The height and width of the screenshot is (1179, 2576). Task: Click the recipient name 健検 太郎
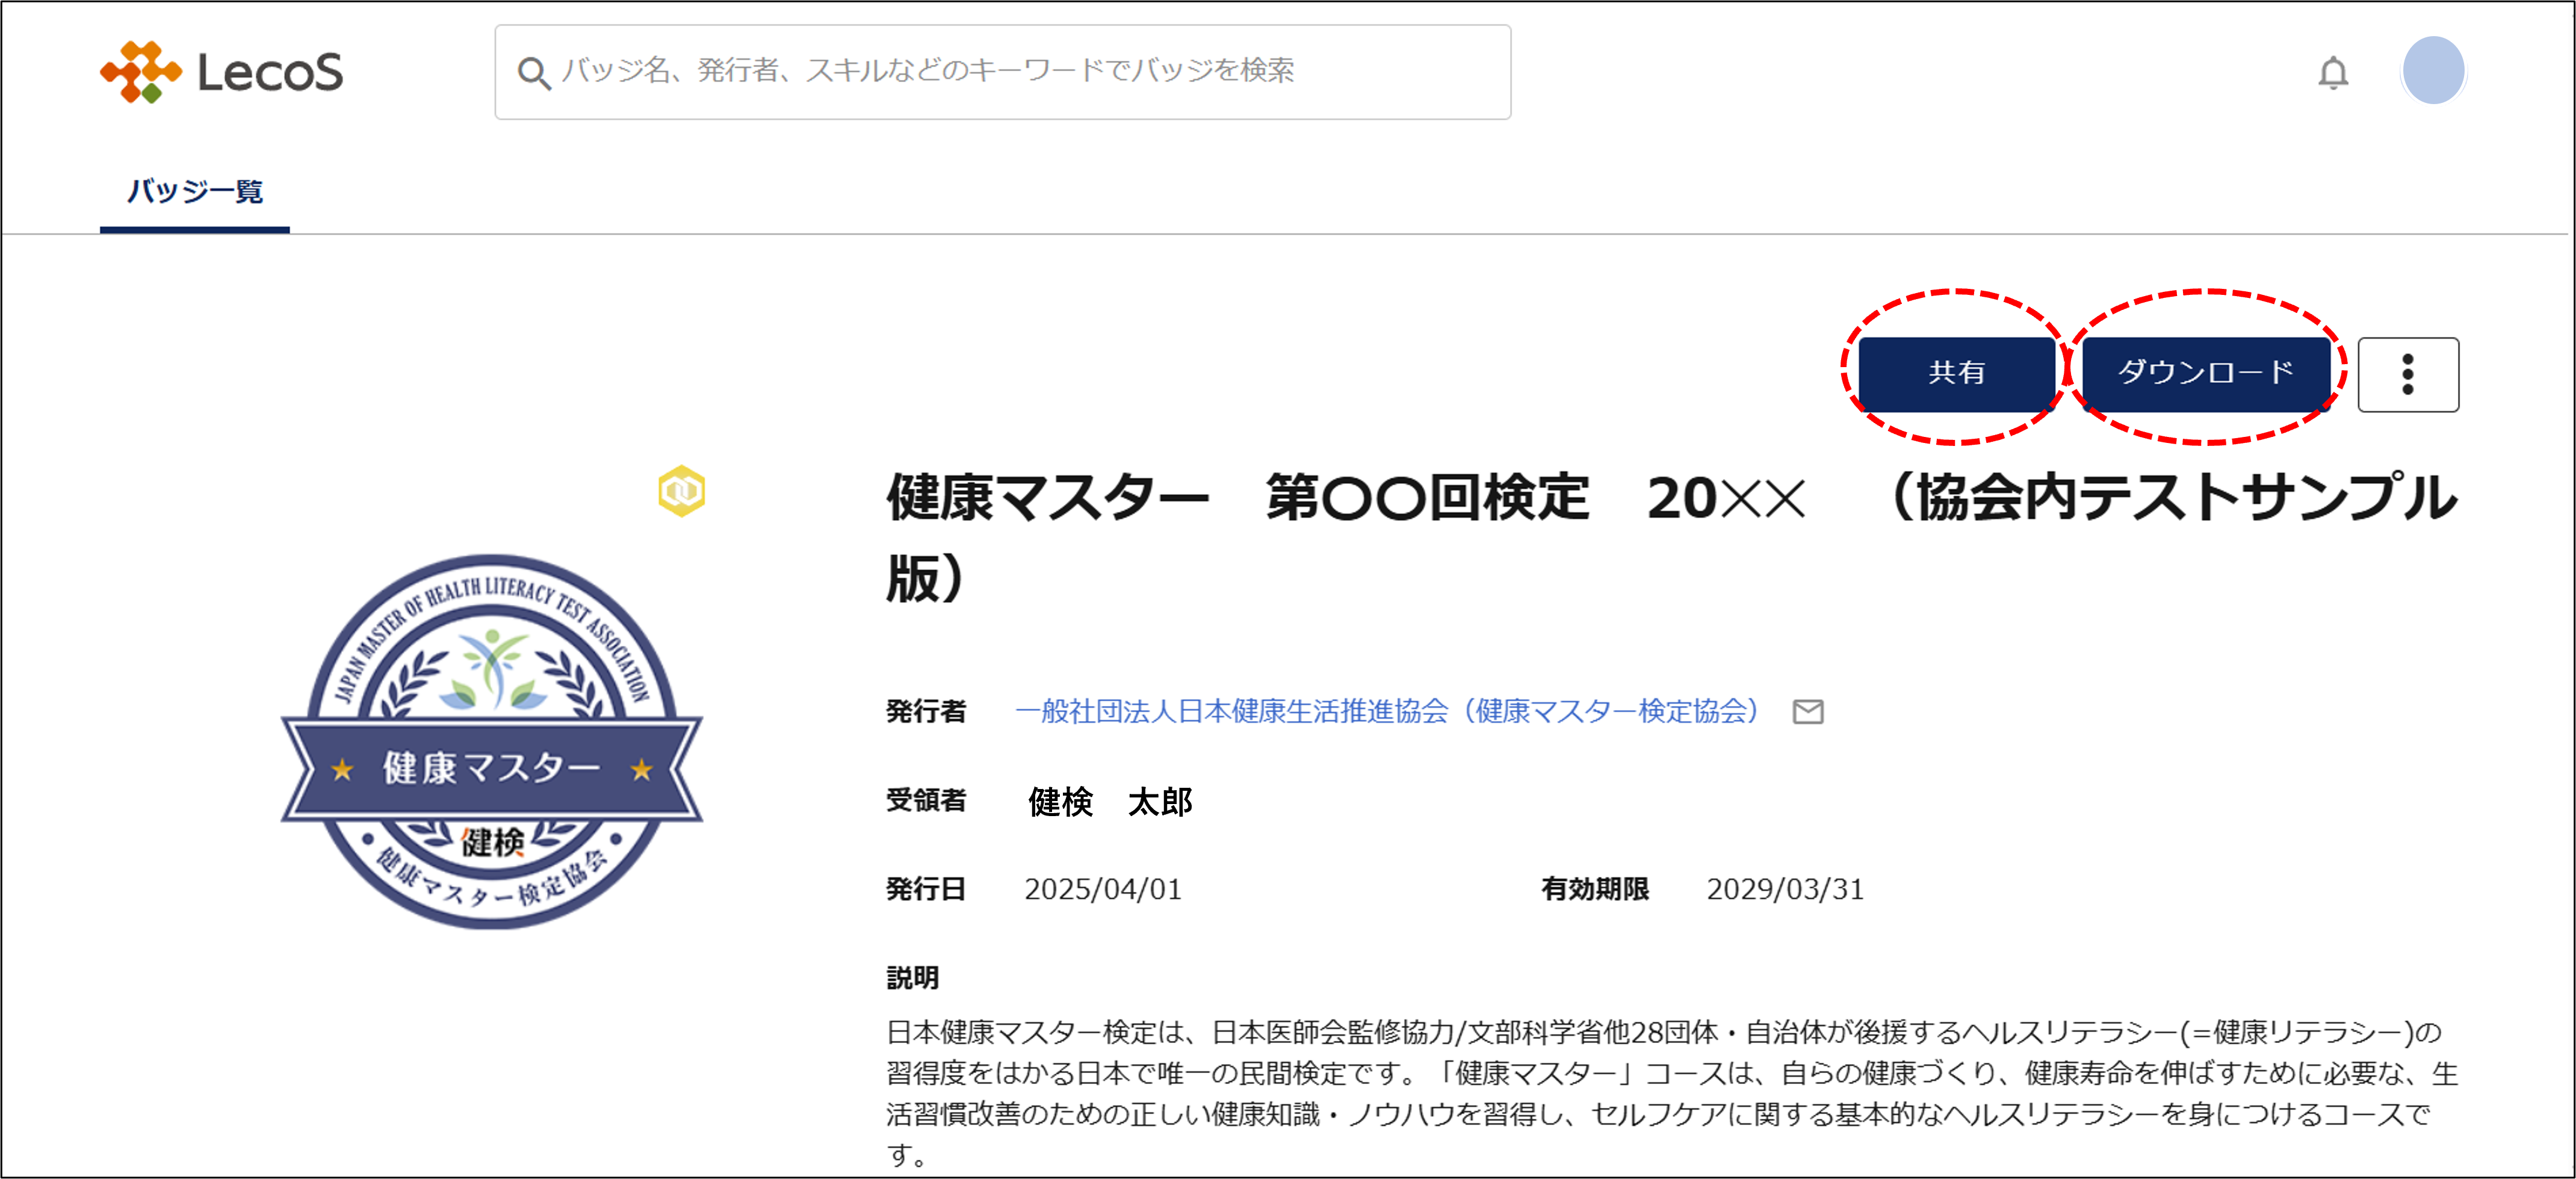click(x=1109, y=801)
